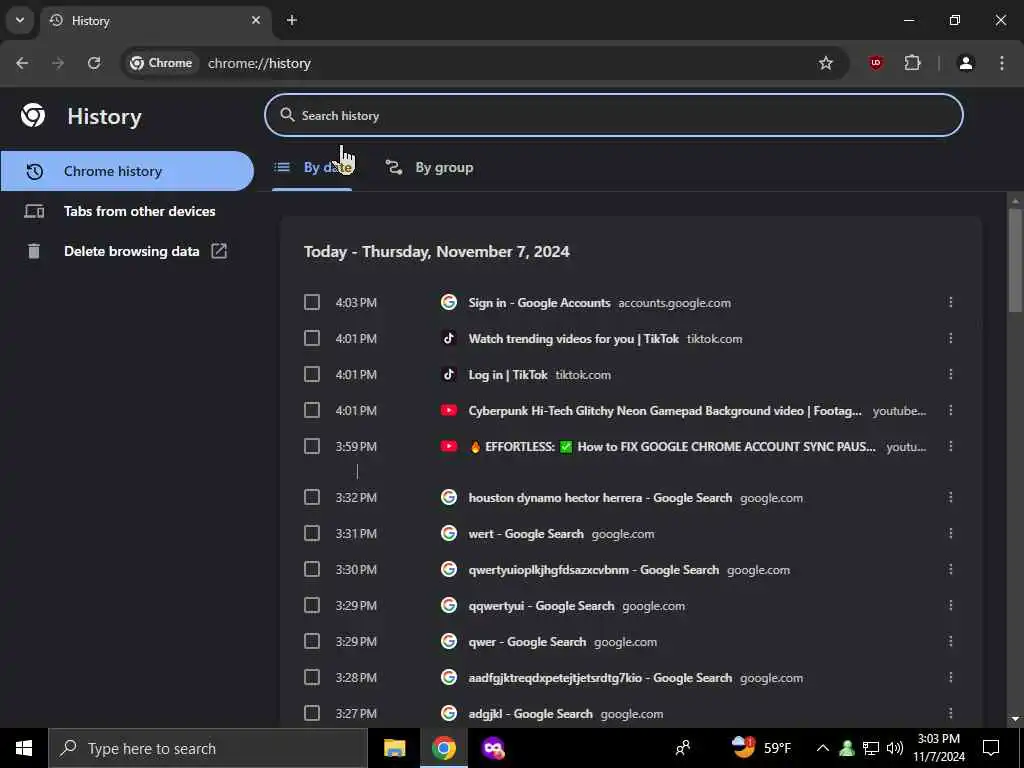Open Tabs from other devices
This screenshot has height=768, width=1024.
coord(127,211)
